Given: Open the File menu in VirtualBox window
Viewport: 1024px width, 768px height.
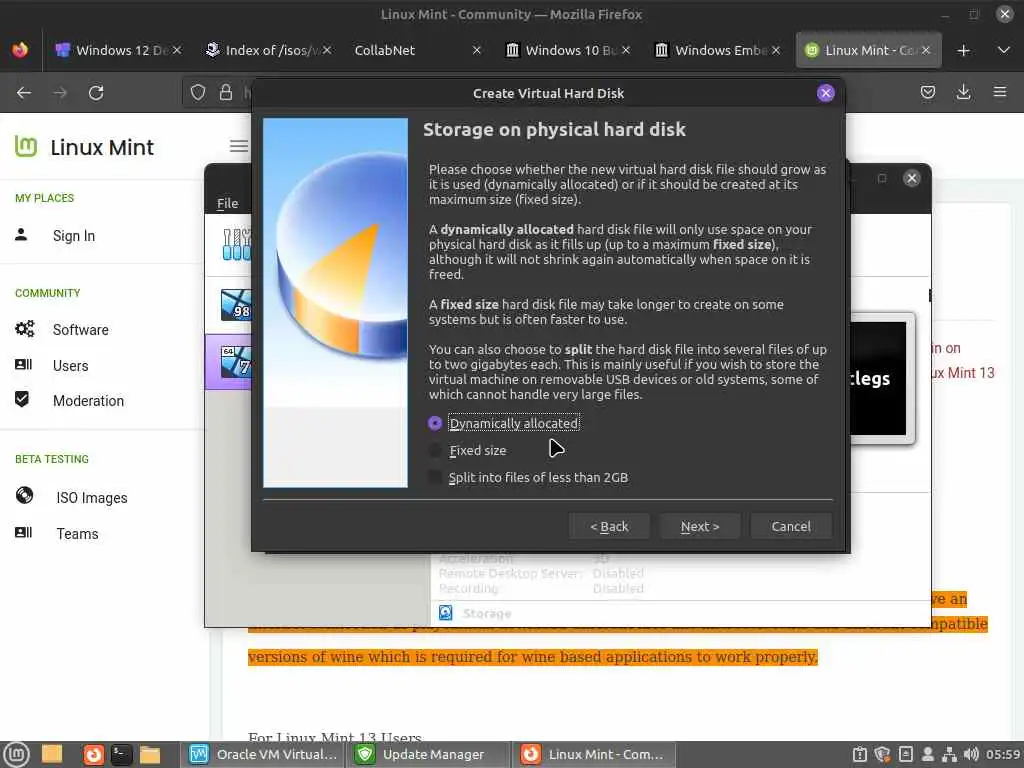Looking at the screenshot, I should point(227,203).
